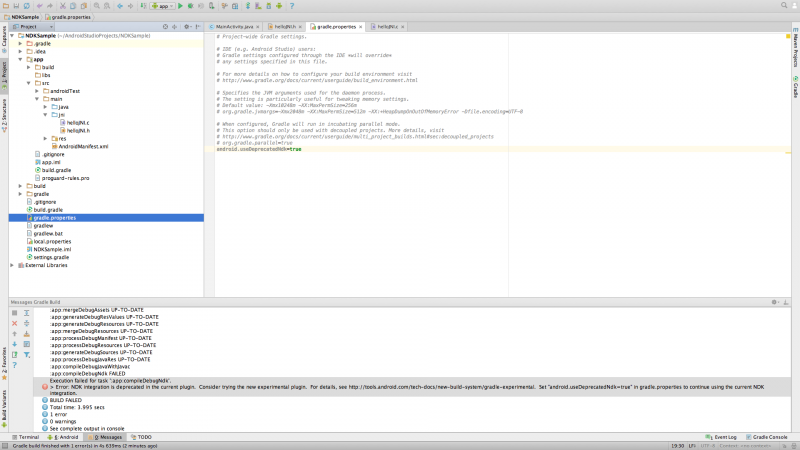Navigate Back with the left arrow icon
This screenshot has height=450, width=800.
click(x=120, y=6)
